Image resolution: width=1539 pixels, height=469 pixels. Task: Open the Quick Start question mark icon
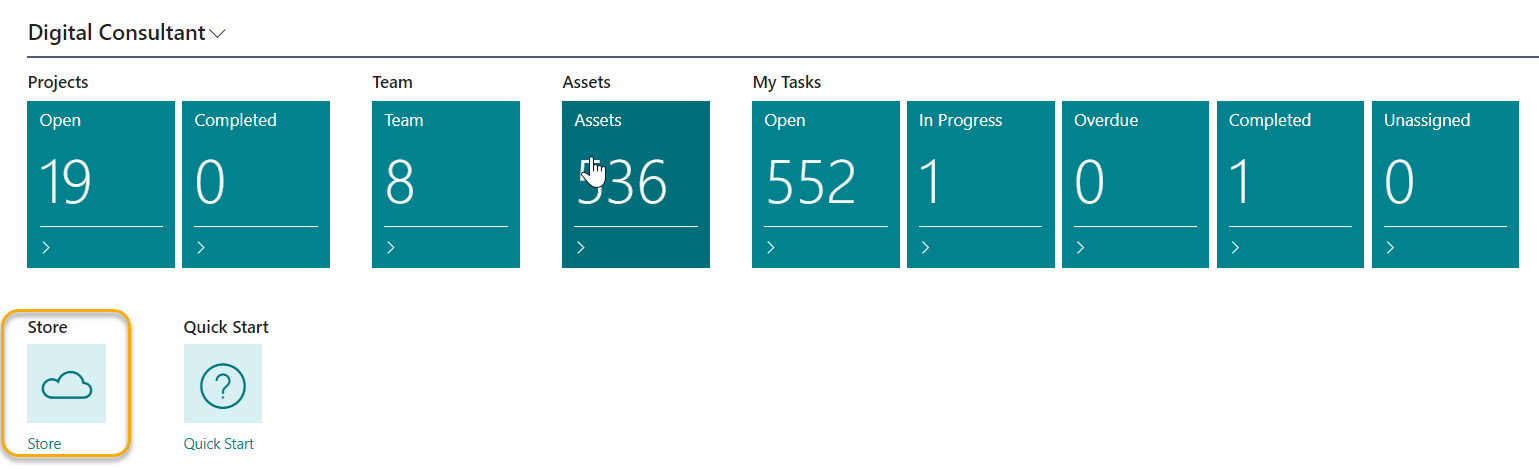(223, 384)
